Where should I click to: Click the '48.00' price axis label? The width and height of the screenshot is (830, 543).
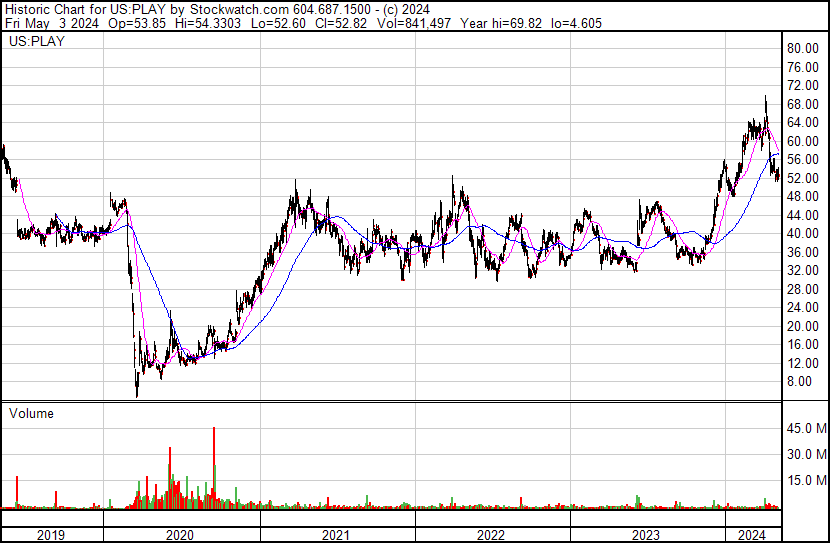[803, 196]
